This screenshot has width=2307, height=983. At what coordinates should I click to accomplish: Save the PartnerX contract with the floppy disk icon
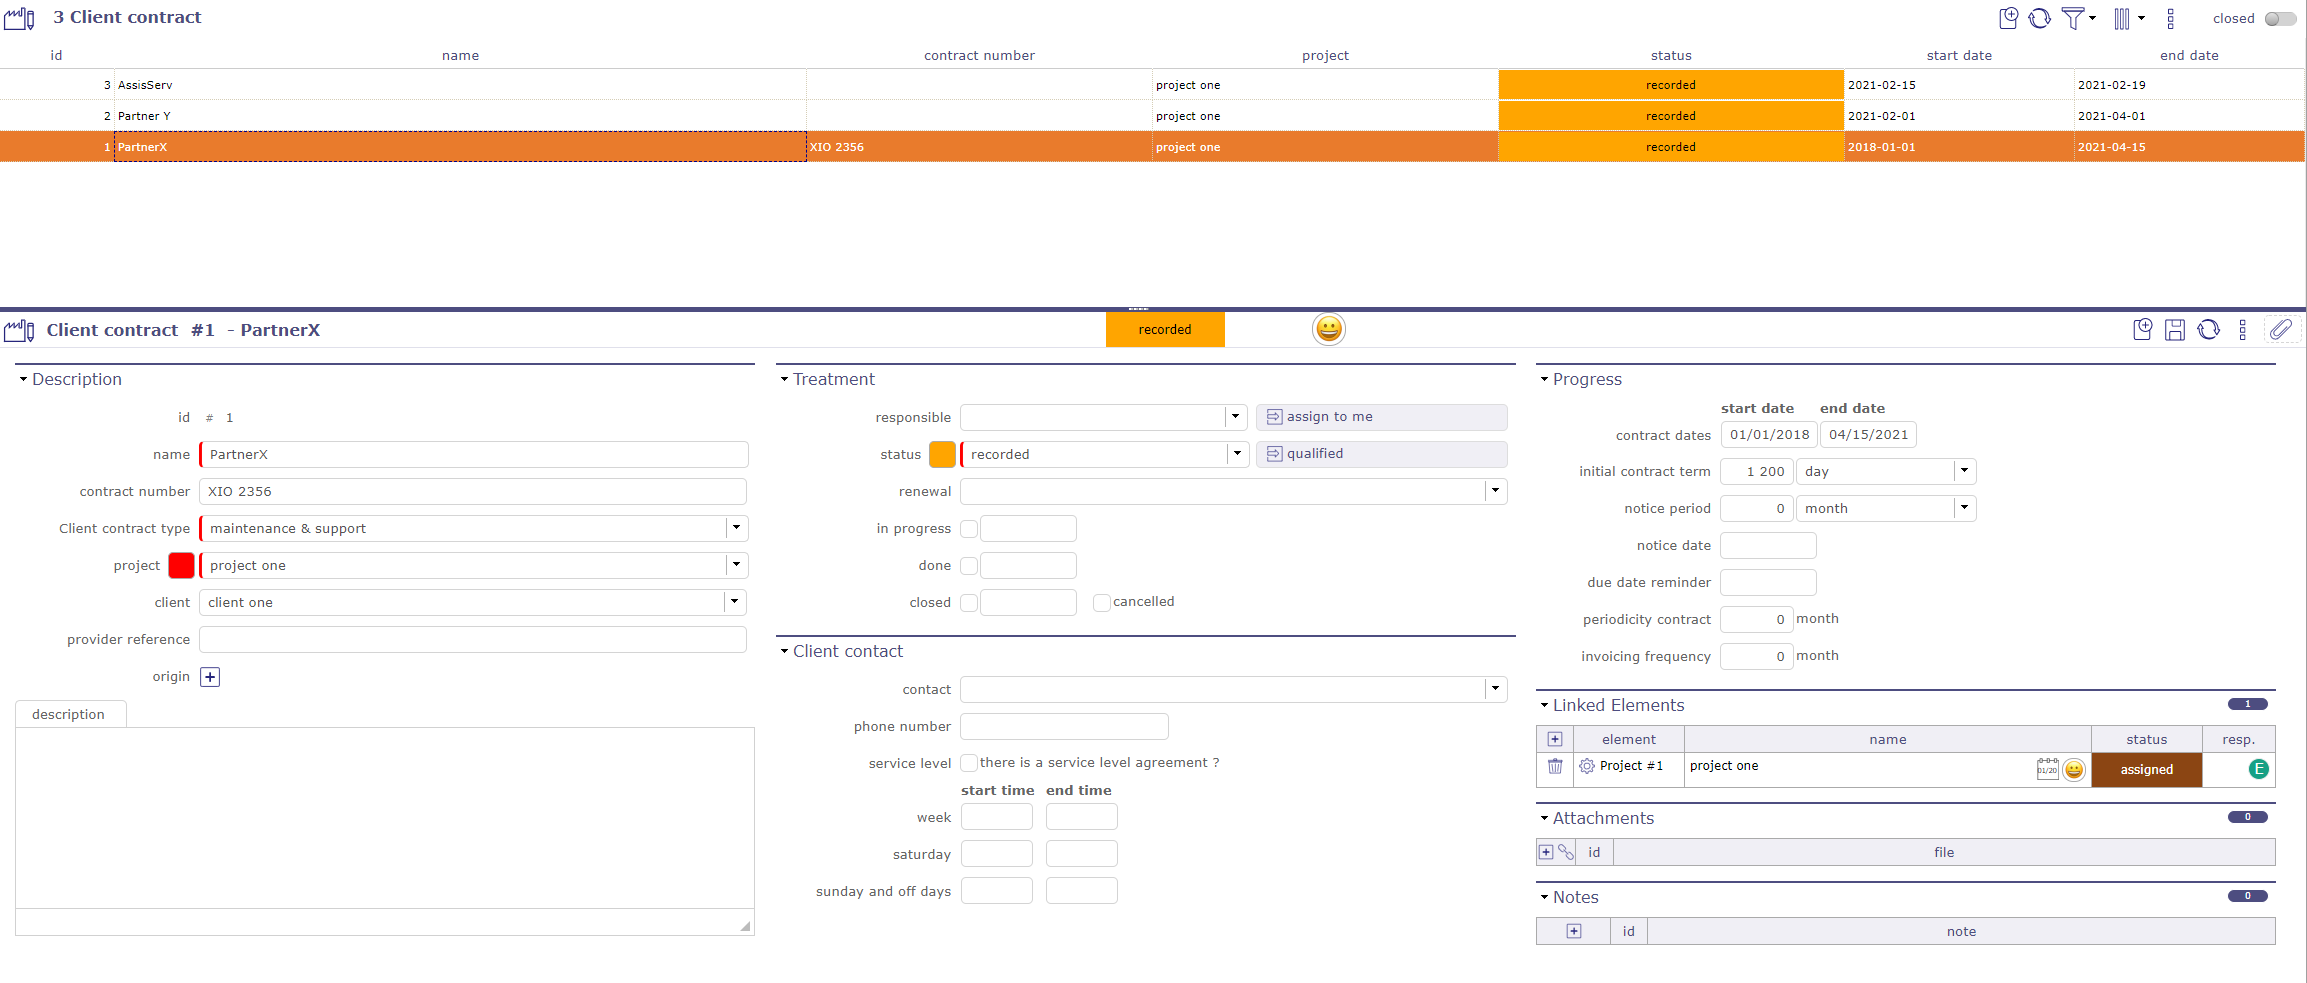(x=2175, y=329)
